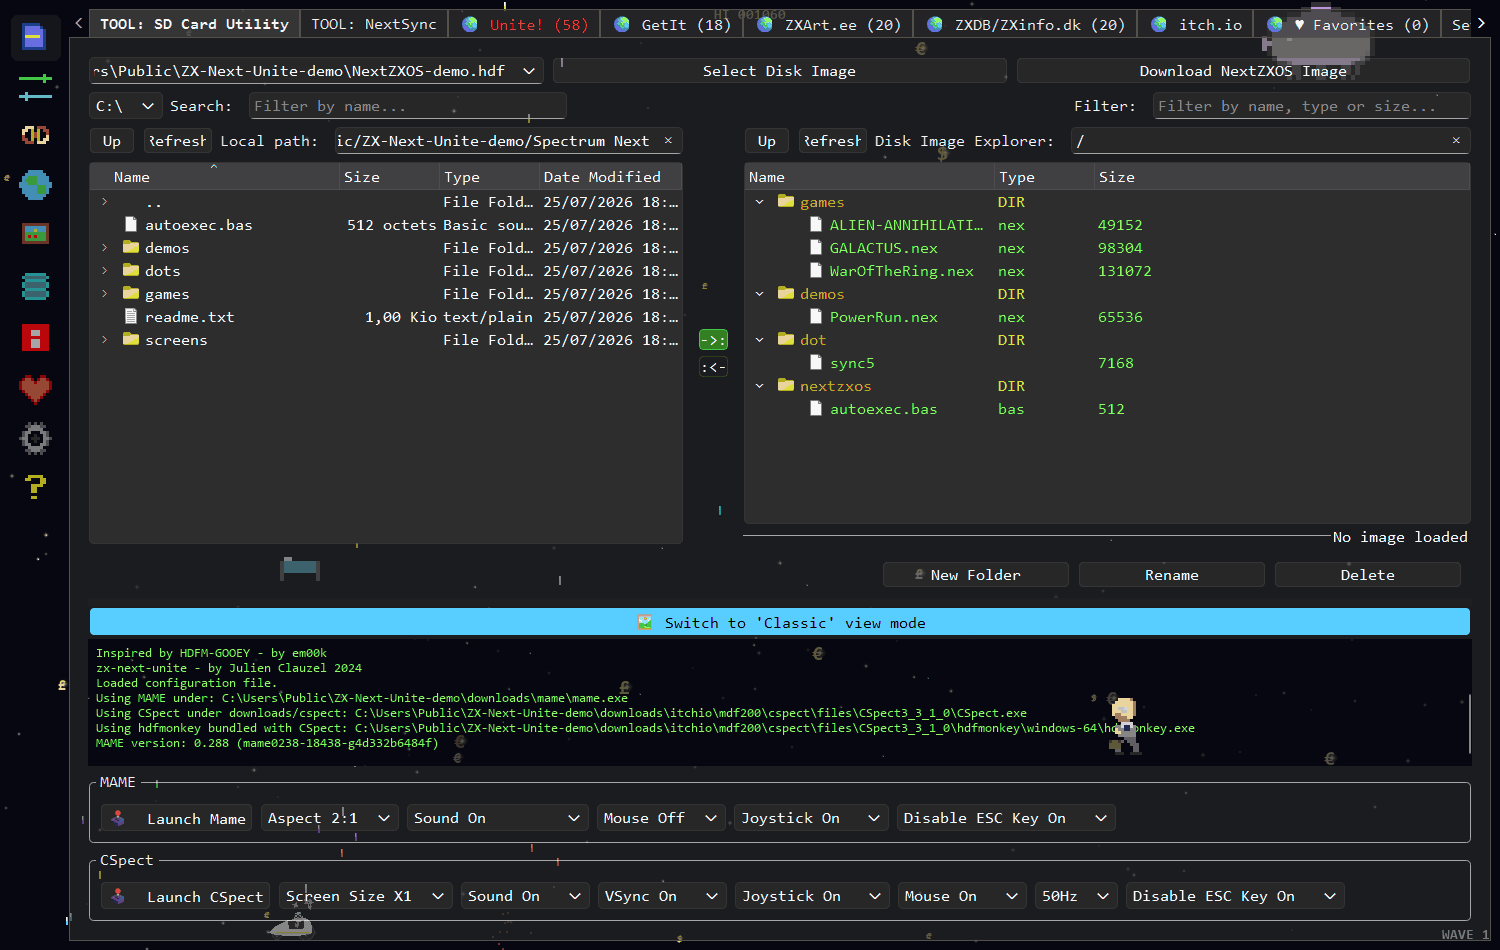Viewport: 1500px width, 950px height.
Task: Open the teal database sidebar icon
Action: click(35, 287)
